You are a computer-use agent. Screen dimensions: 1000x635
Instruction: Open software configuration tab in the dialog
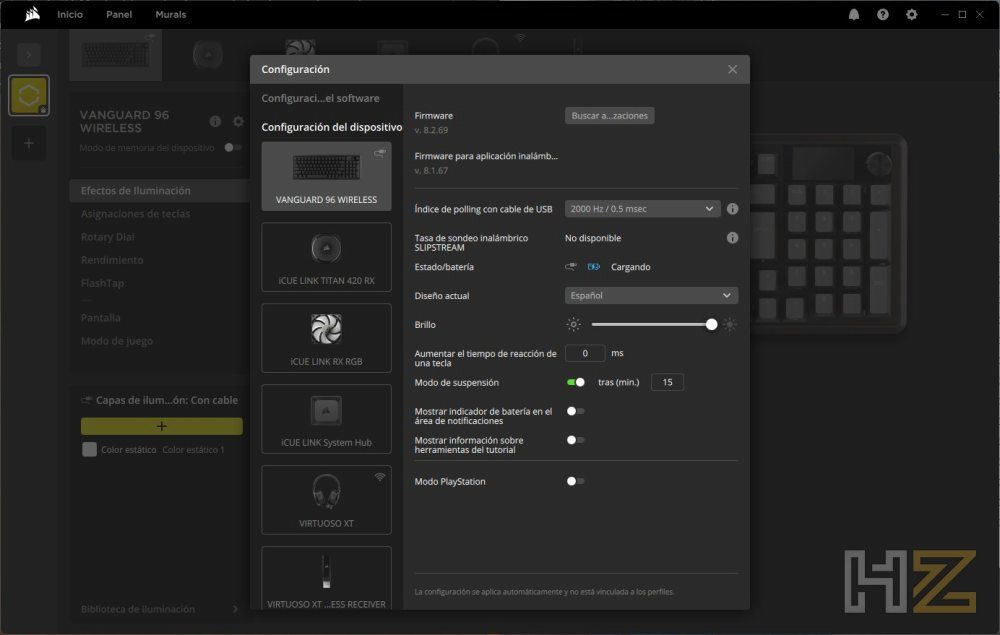(320, 98)
